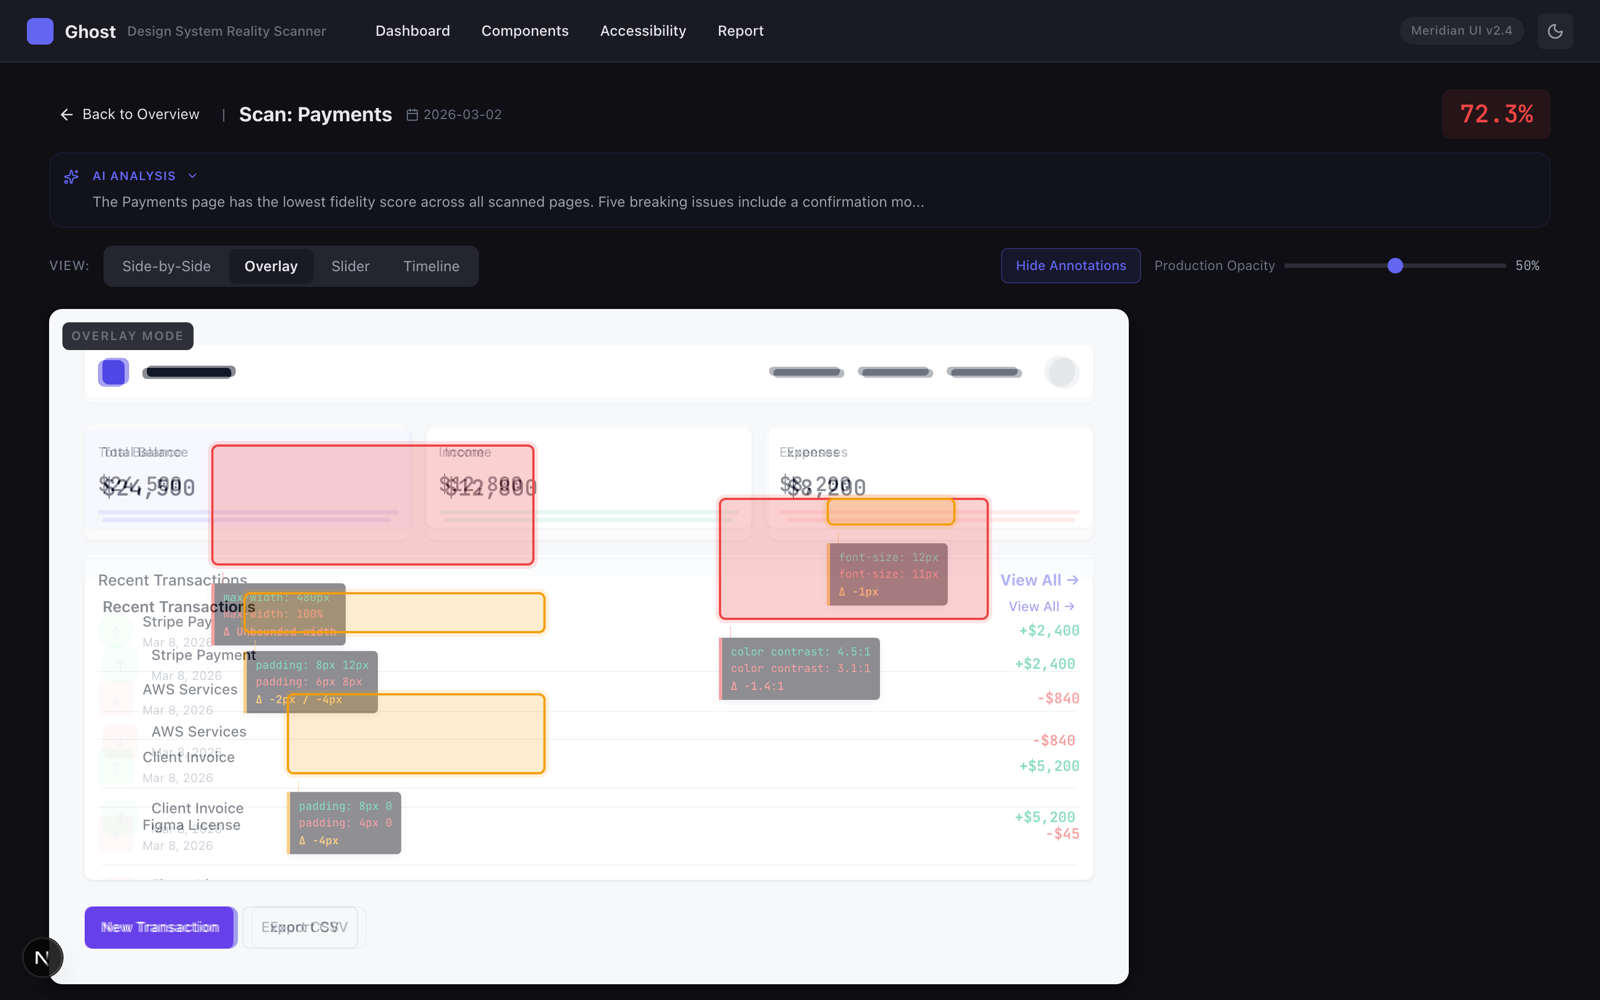
Task: Expand the AI Analysis chevron
Action: (x=193, y=176)
